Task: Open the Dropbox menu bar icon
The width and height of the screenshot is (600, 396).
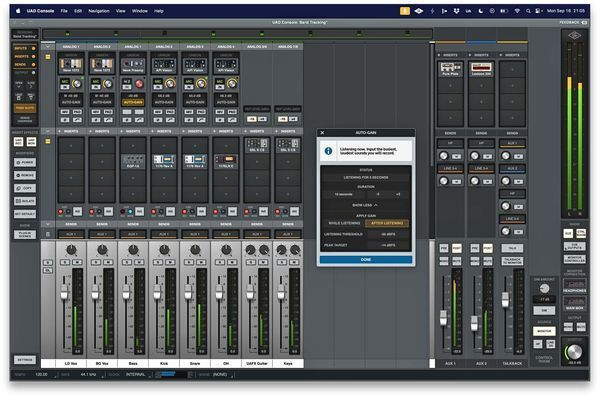Action: 456,11
